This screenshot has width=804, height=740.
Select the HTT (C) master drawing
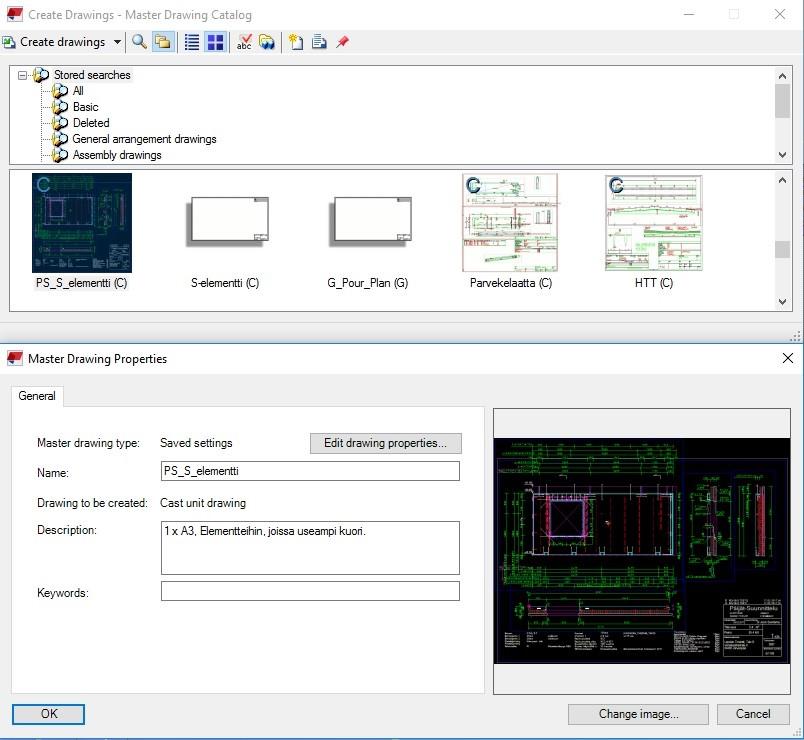pyautogui.click(x=654, y=223)
